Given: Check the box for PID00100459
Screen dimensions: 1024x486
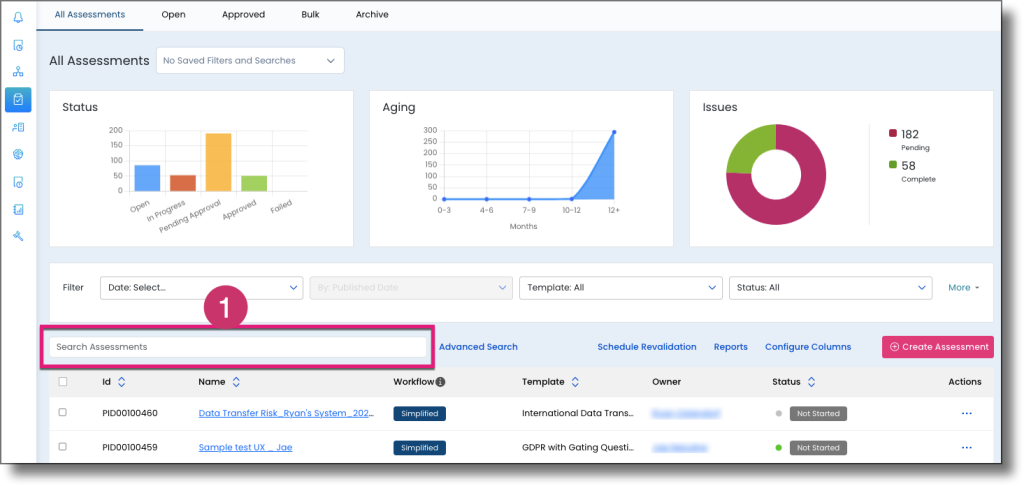Looking at the screenshot, I should (x=63, y=446).
